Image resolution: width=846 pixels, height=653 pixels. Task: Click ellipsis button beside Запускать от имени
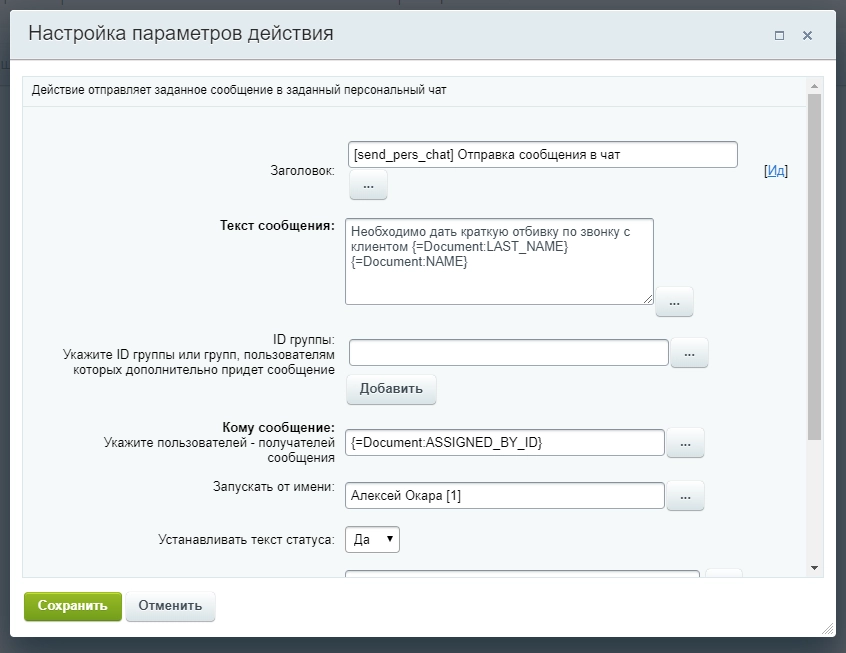(684, 496)
